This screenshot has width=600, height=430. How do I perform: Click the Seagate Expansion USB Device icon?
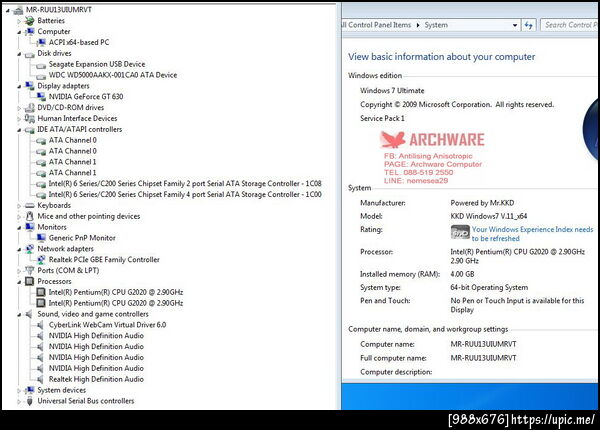coord(41,65)
